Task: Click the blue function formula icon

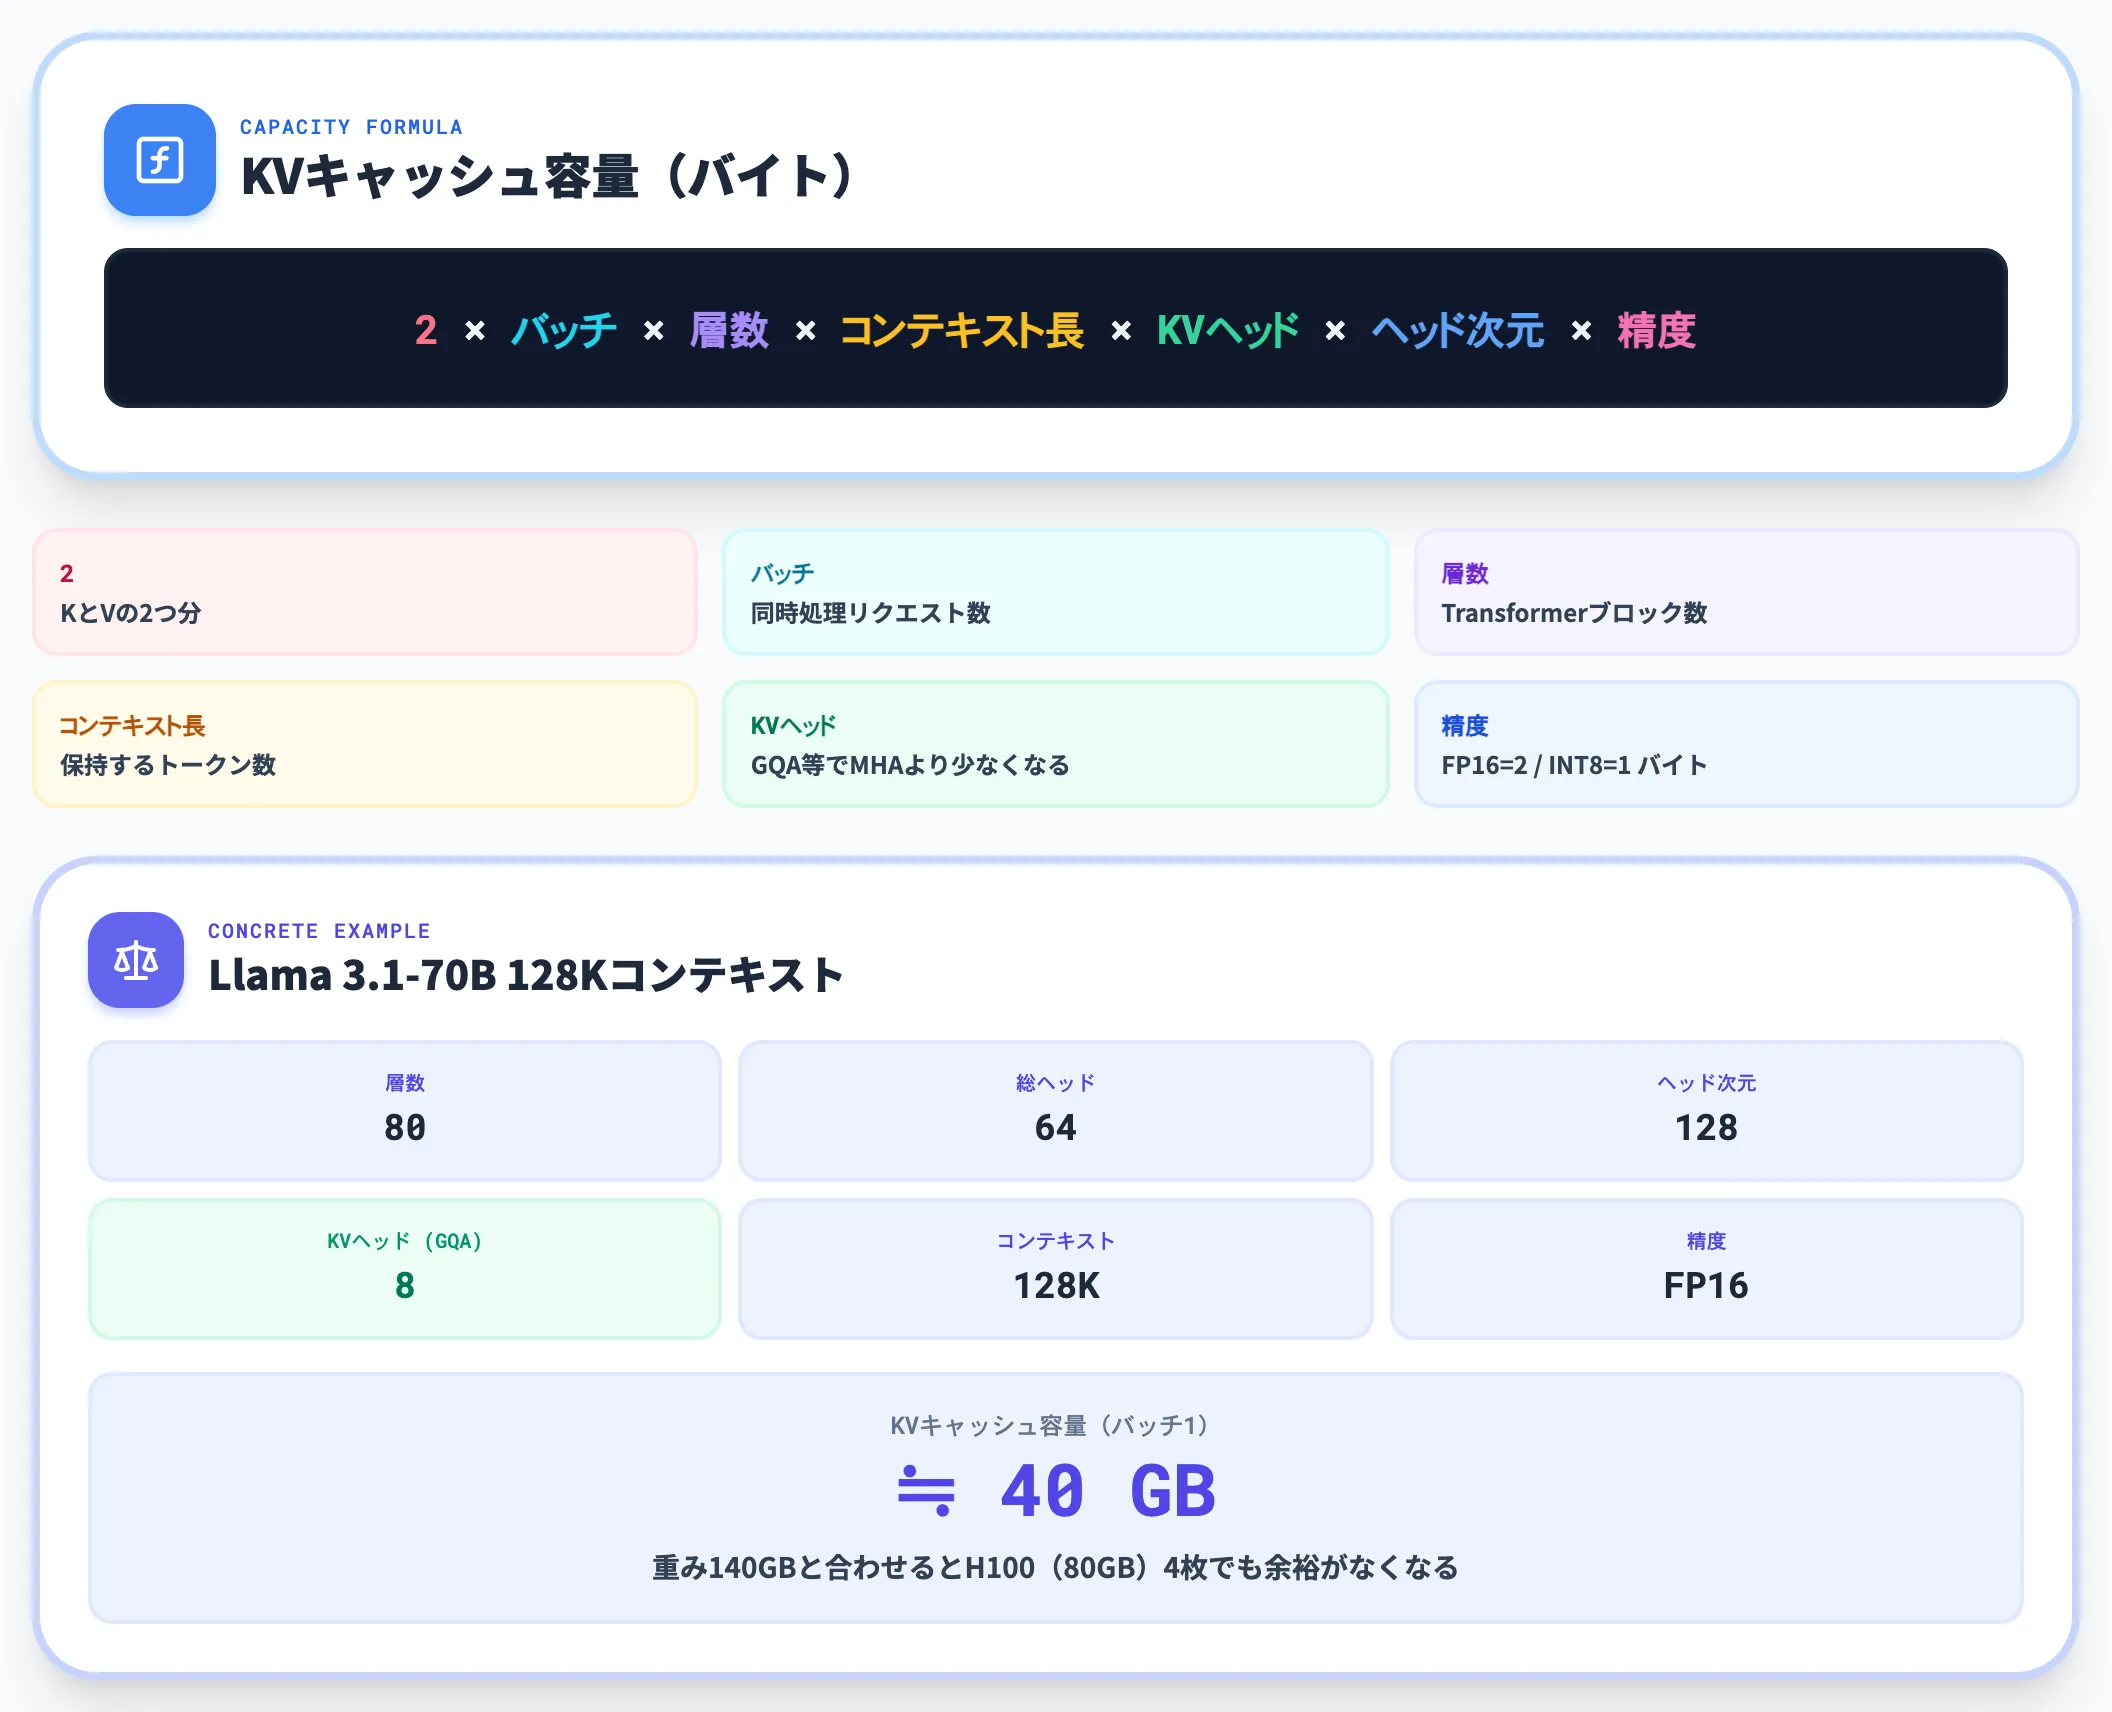Action: (x=160, y=160)
